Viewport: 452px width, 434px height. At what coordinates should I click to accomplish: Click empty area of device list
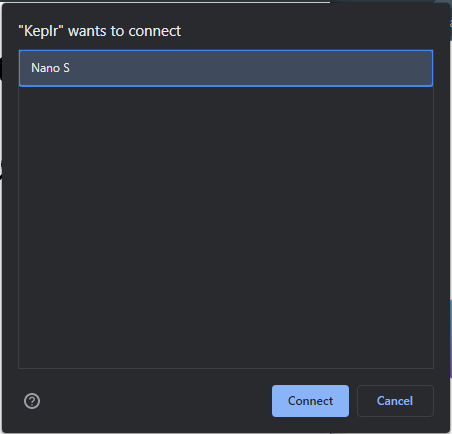[x=226, y=227]
